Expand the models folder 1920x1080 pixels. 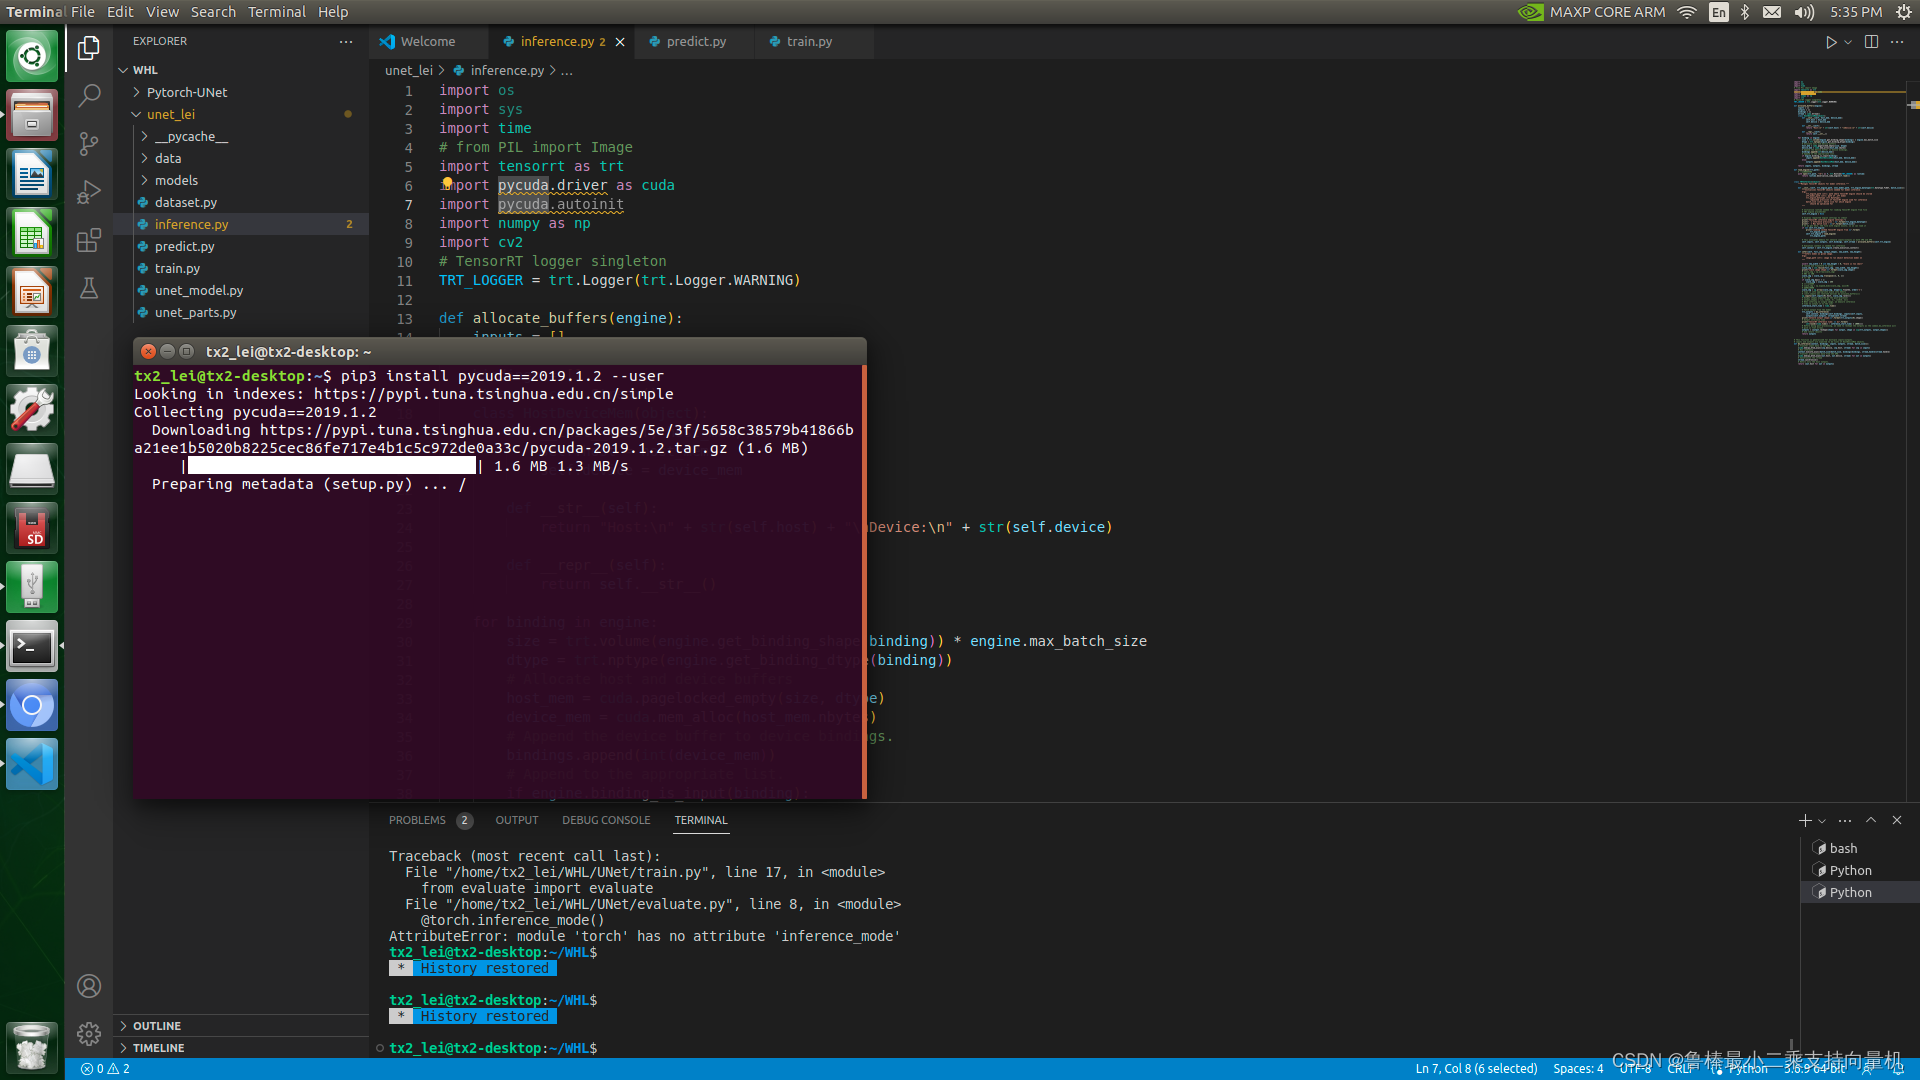point(176,180)
